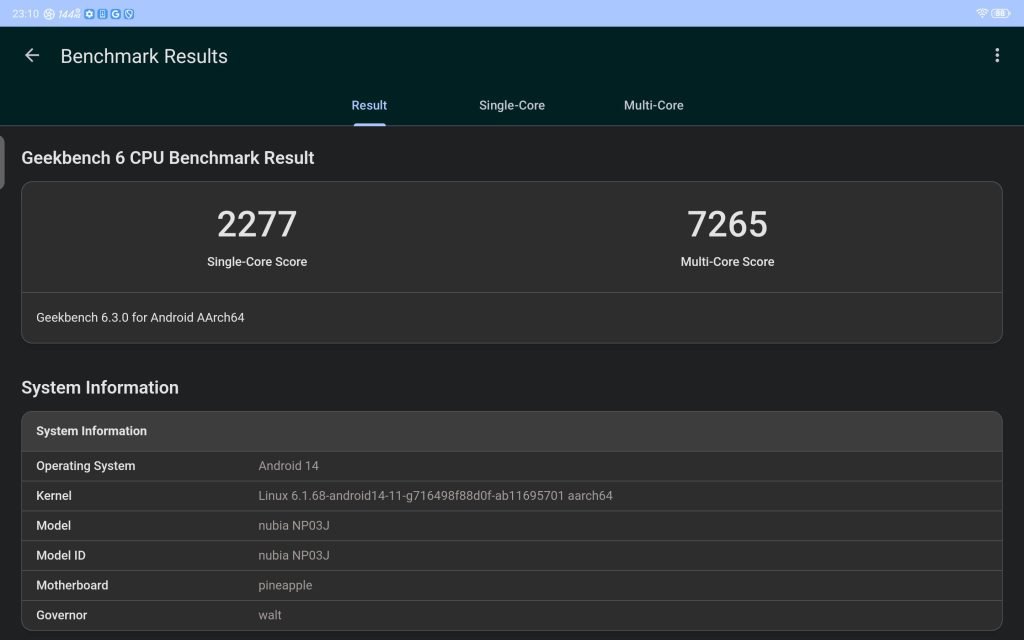Tap the 23:10 clock in status bar
The image size is (1024, 640).
[25, 14]
